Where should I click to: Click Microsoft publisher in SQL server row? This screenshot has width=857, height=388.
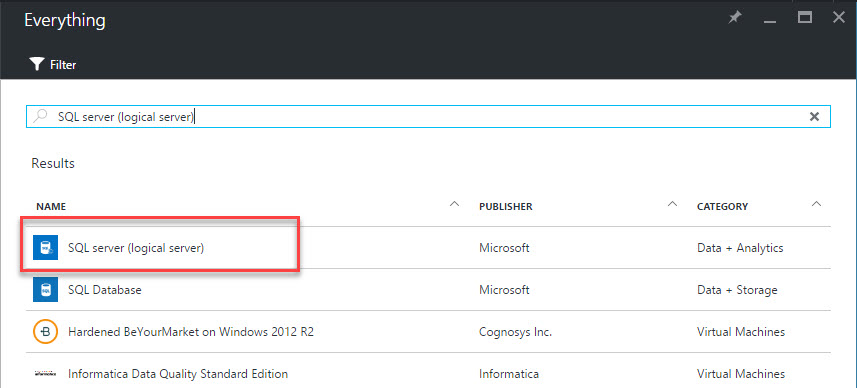coord(504,248)
